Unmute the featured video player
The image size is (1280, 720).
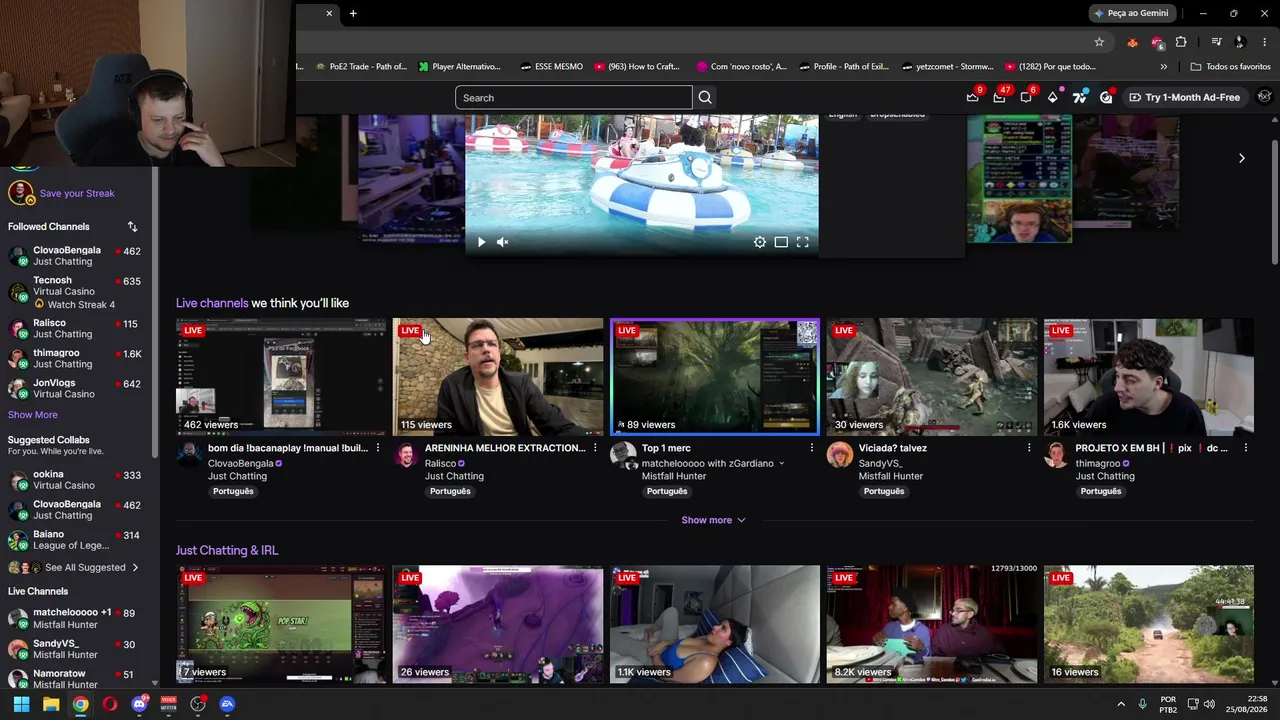click(x=503, y=242)
